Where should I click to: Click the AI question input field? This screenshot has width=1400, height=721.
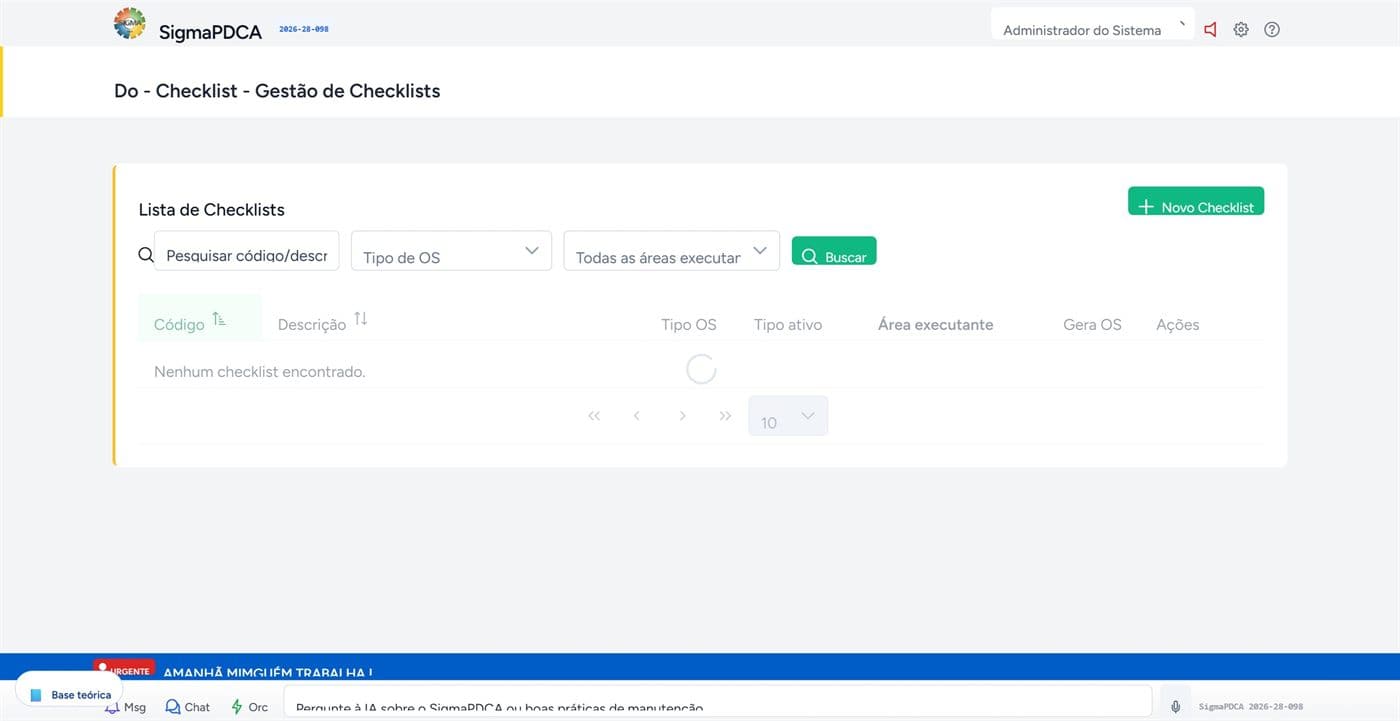(718, 701)
